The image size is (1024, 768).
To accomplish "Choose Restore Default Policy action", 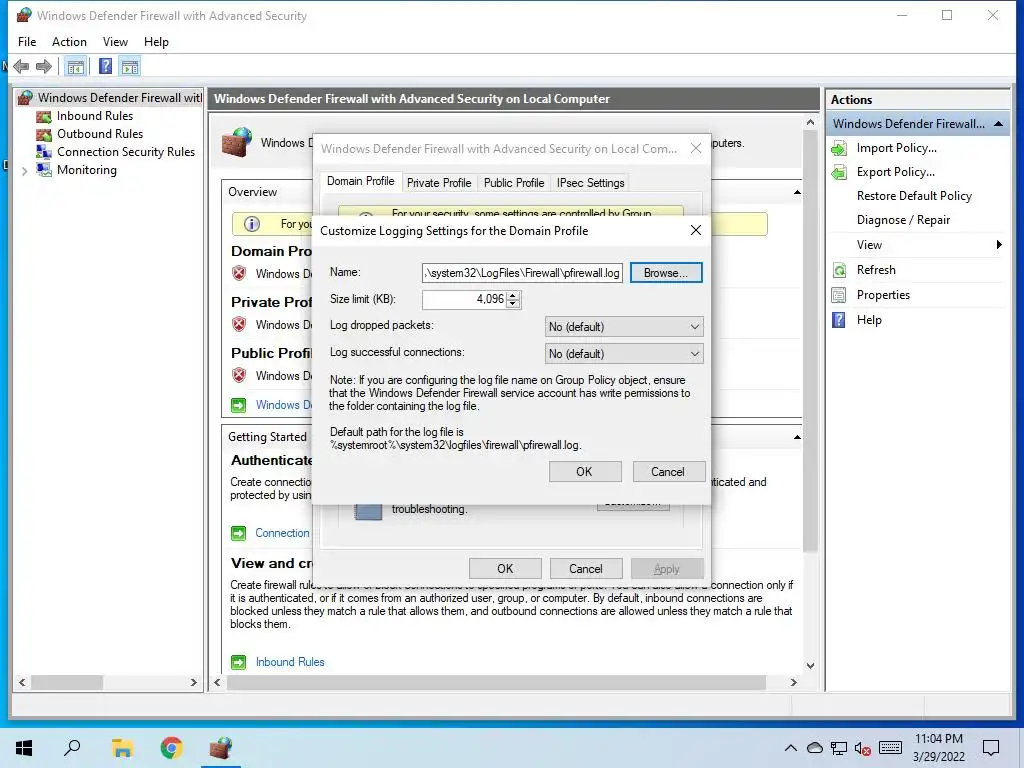I will (x=914, y=196).
